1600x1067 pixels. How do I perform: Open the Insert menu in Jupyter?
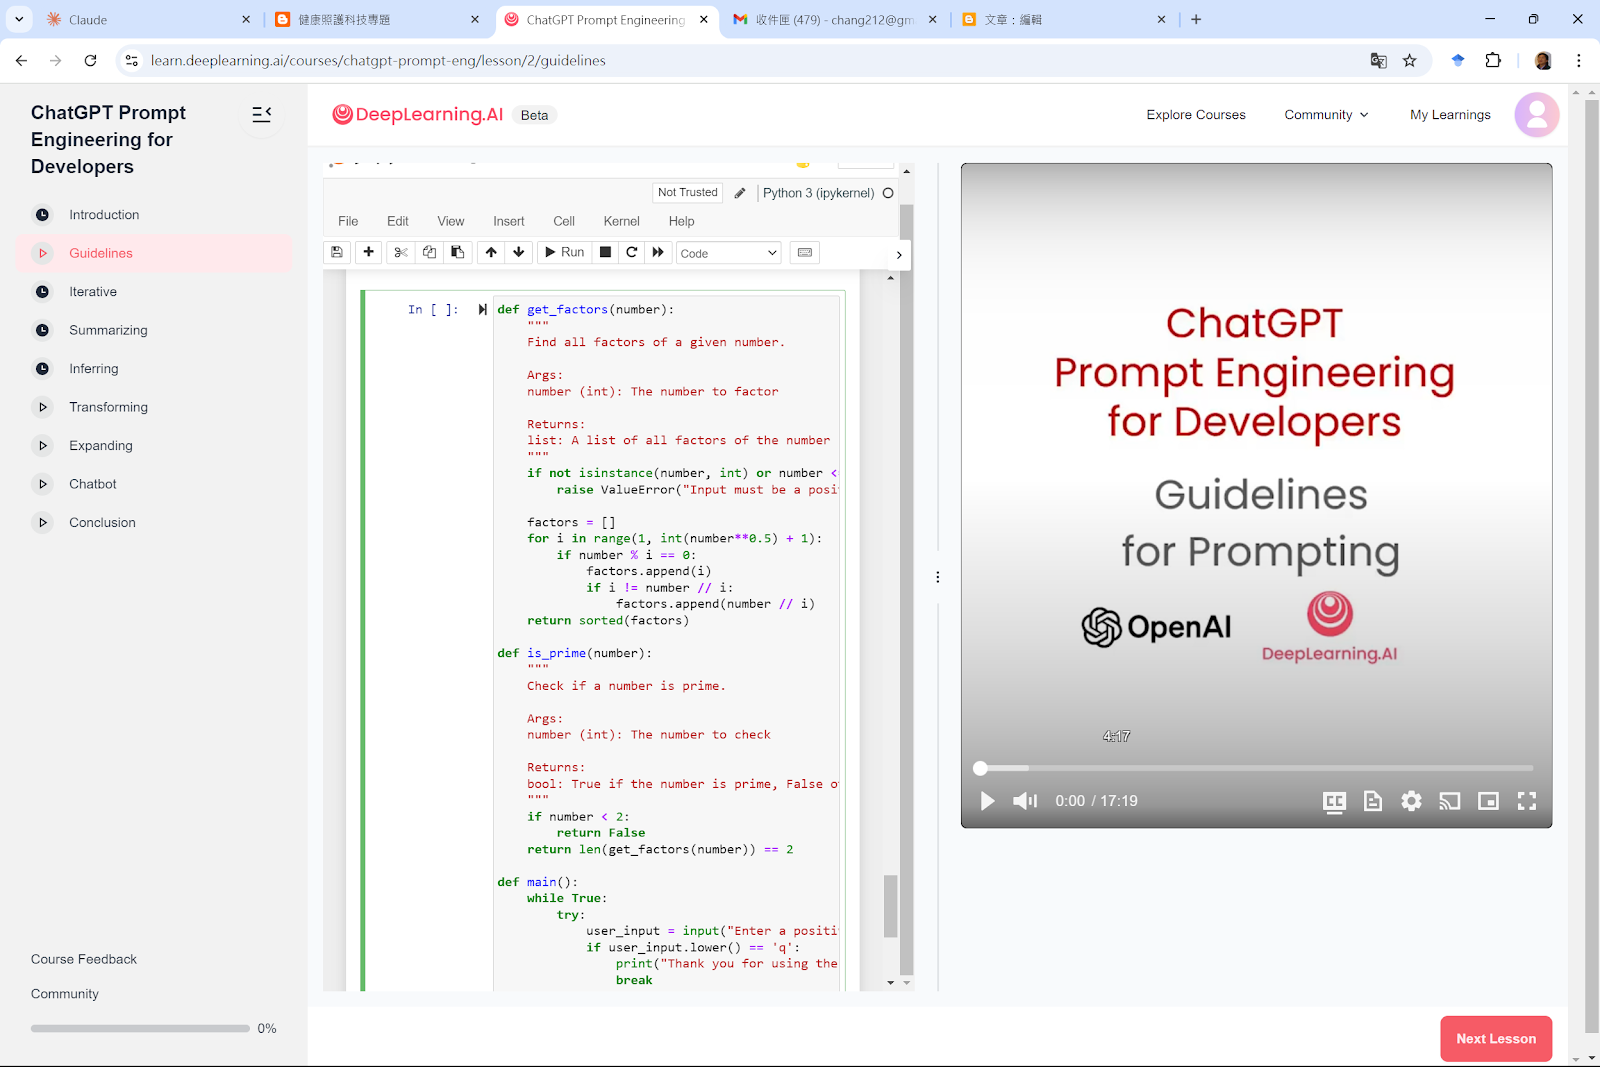[x=509, y=221]
